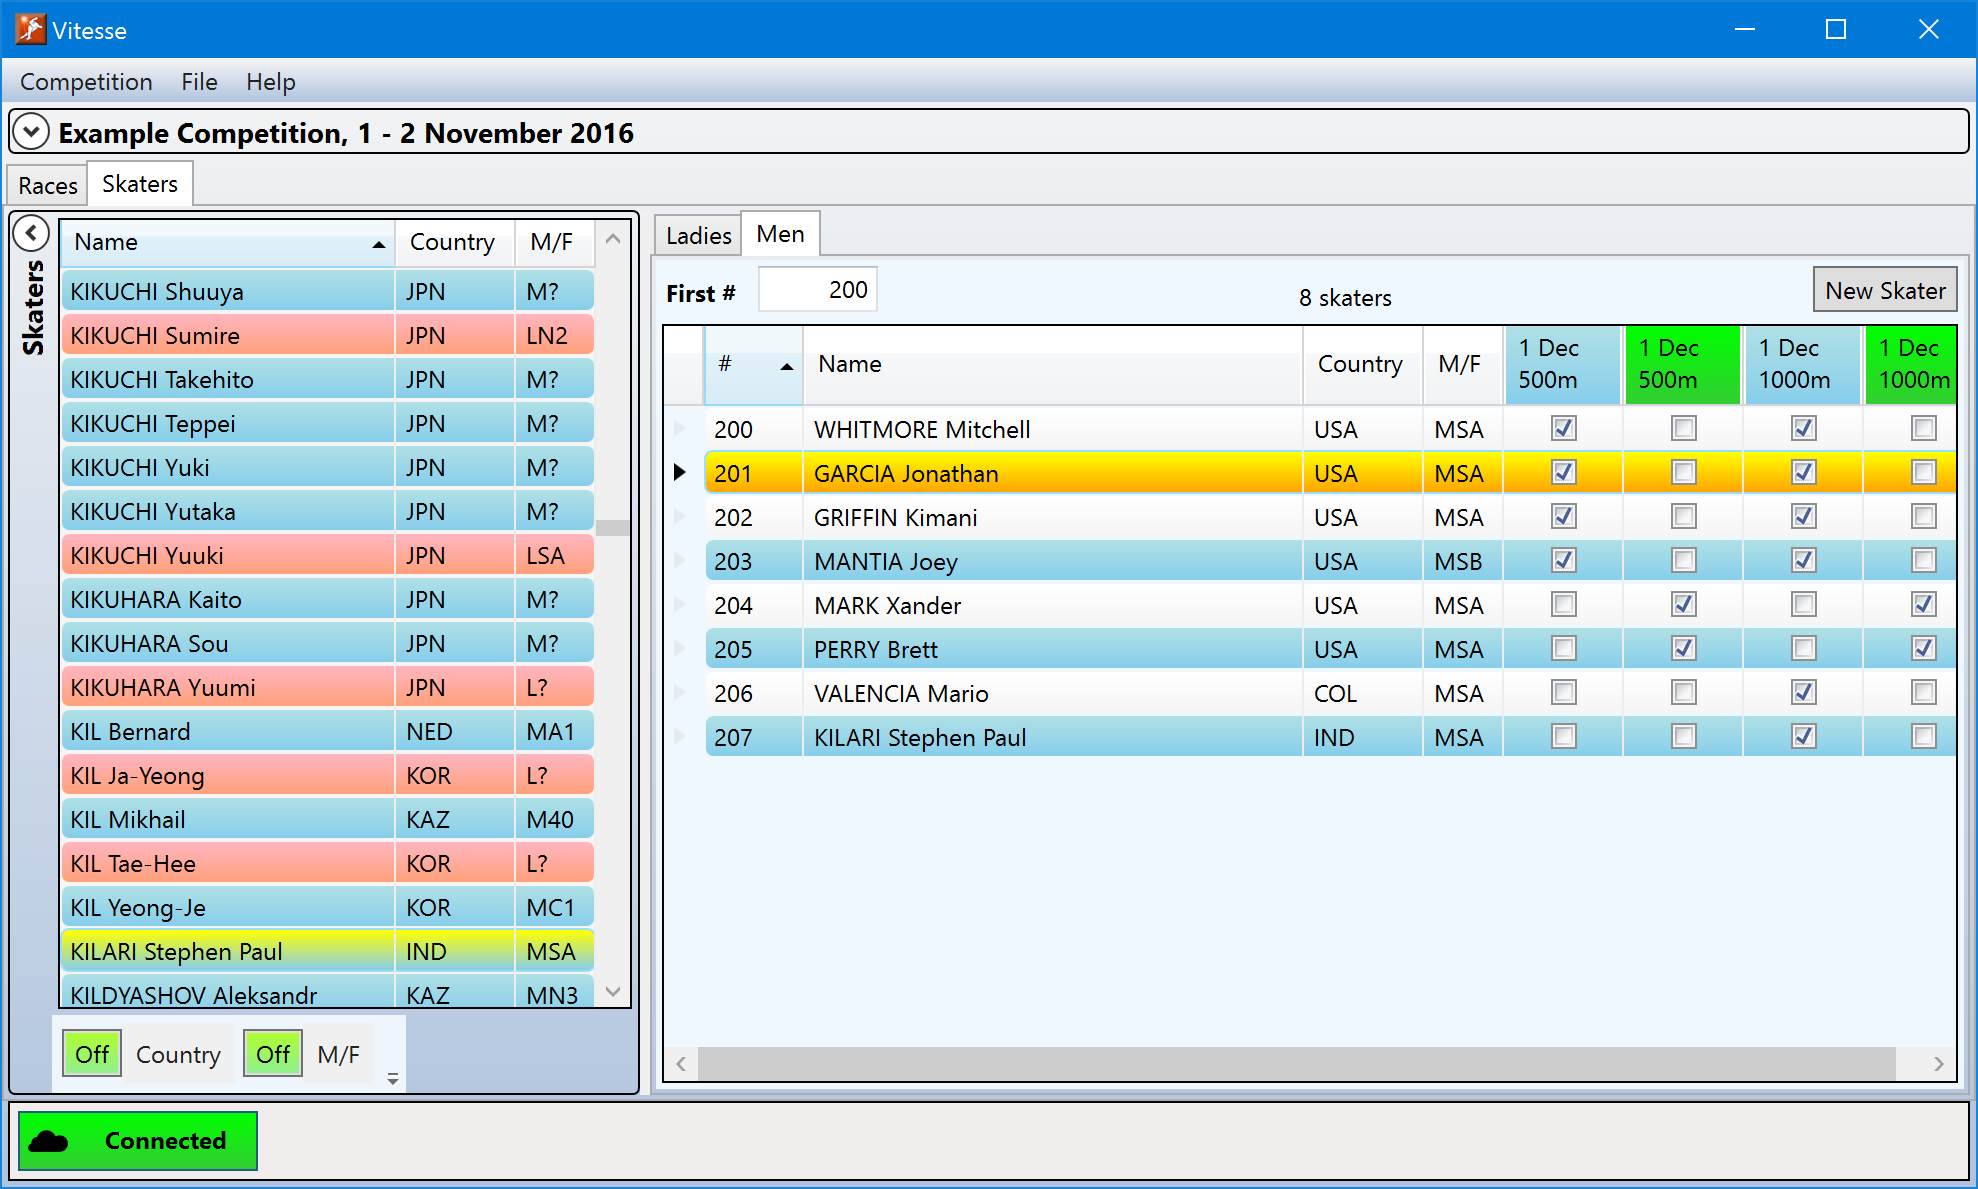Select KIL Bernard in the skaters list
This screenshot has height=1189, width=1978.
point(328,732)
